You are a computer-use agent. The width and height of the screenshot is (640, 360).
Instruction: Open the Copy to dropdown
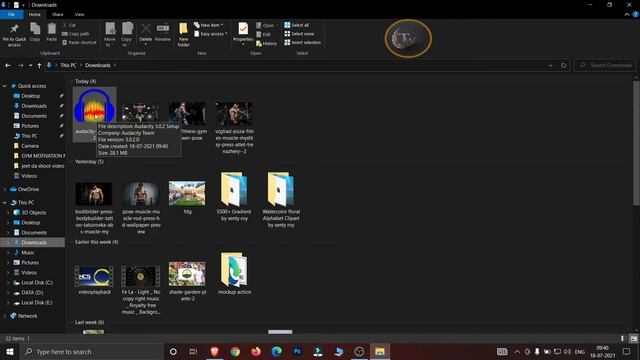(127, 35)
